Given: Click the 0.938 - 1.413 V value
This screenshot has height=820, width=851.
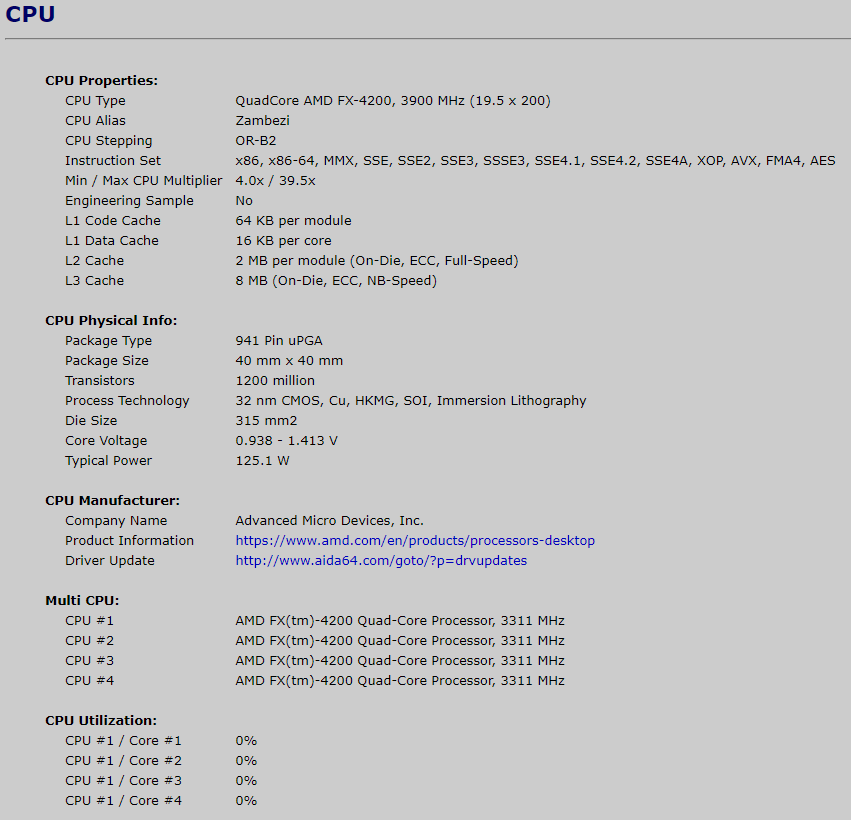Looking at the screenshot, I should pyautogui.click(x=287, y=441).
